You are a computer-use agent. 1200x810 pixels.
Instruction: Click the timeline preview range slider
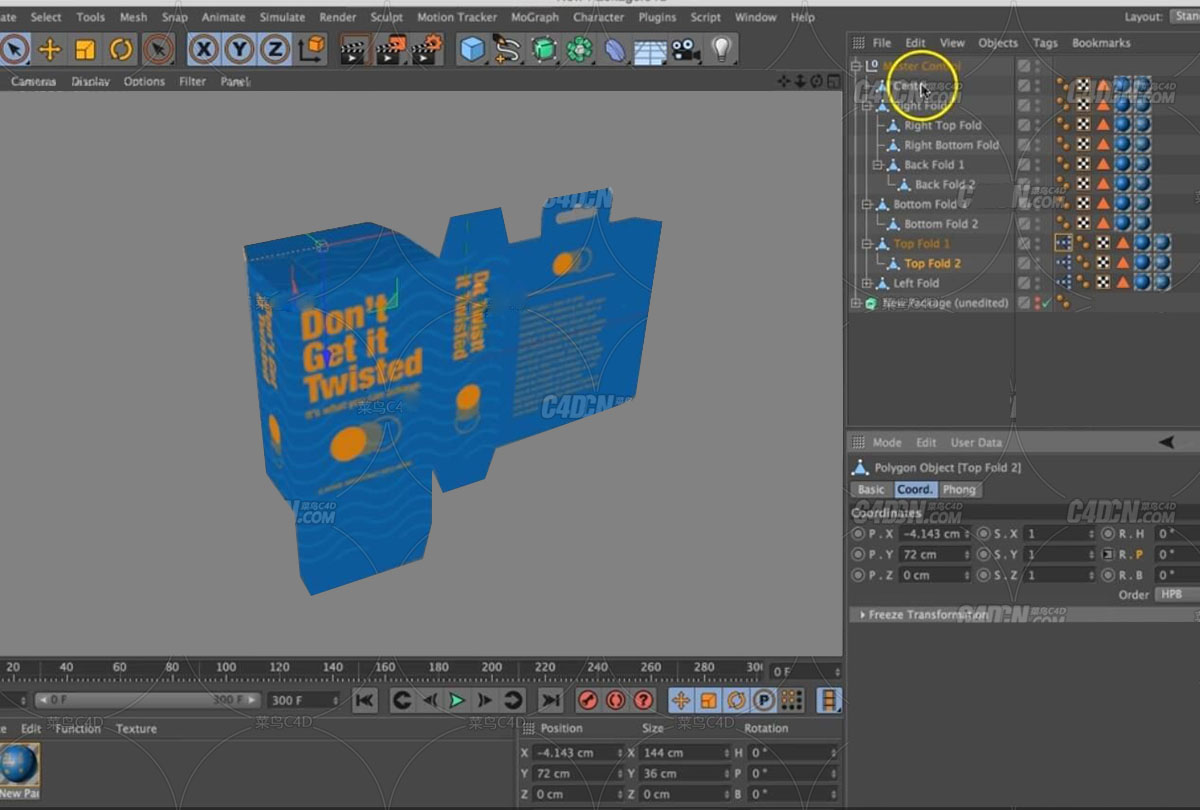point(148,701)
